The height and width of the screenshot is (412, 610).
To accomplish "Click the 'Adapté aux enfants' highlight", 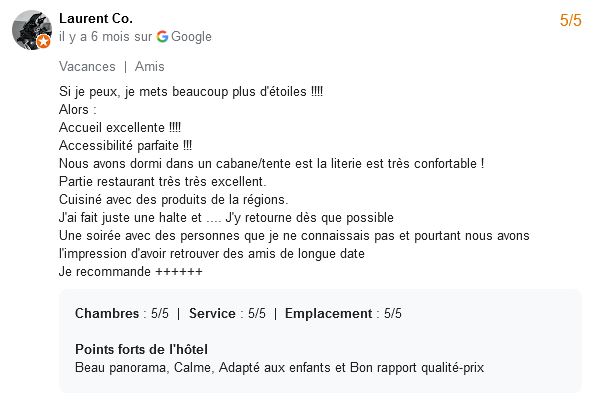I will (274, 368).
